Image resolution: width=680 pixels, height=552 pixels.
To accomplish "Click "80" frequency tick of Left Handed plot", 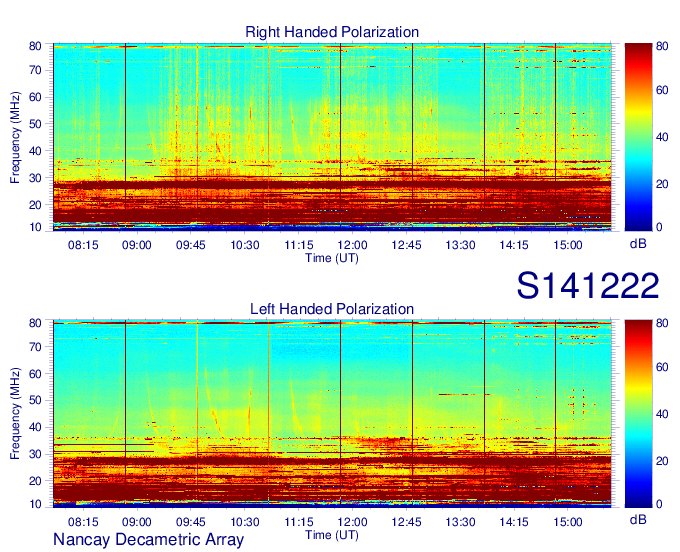I will tap(35, 323).
